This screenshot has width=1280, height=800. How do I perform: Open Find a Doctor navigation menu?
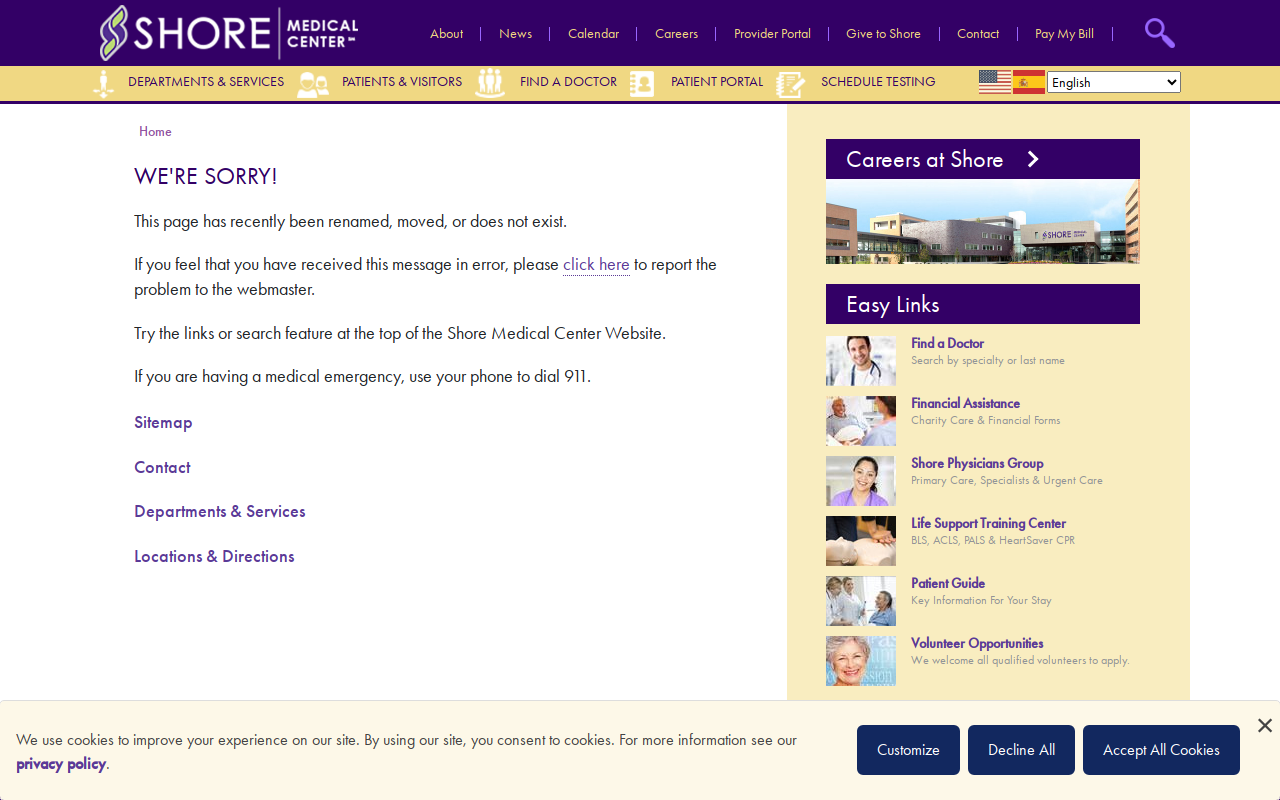pyautogui.click(x=568, y=82)
